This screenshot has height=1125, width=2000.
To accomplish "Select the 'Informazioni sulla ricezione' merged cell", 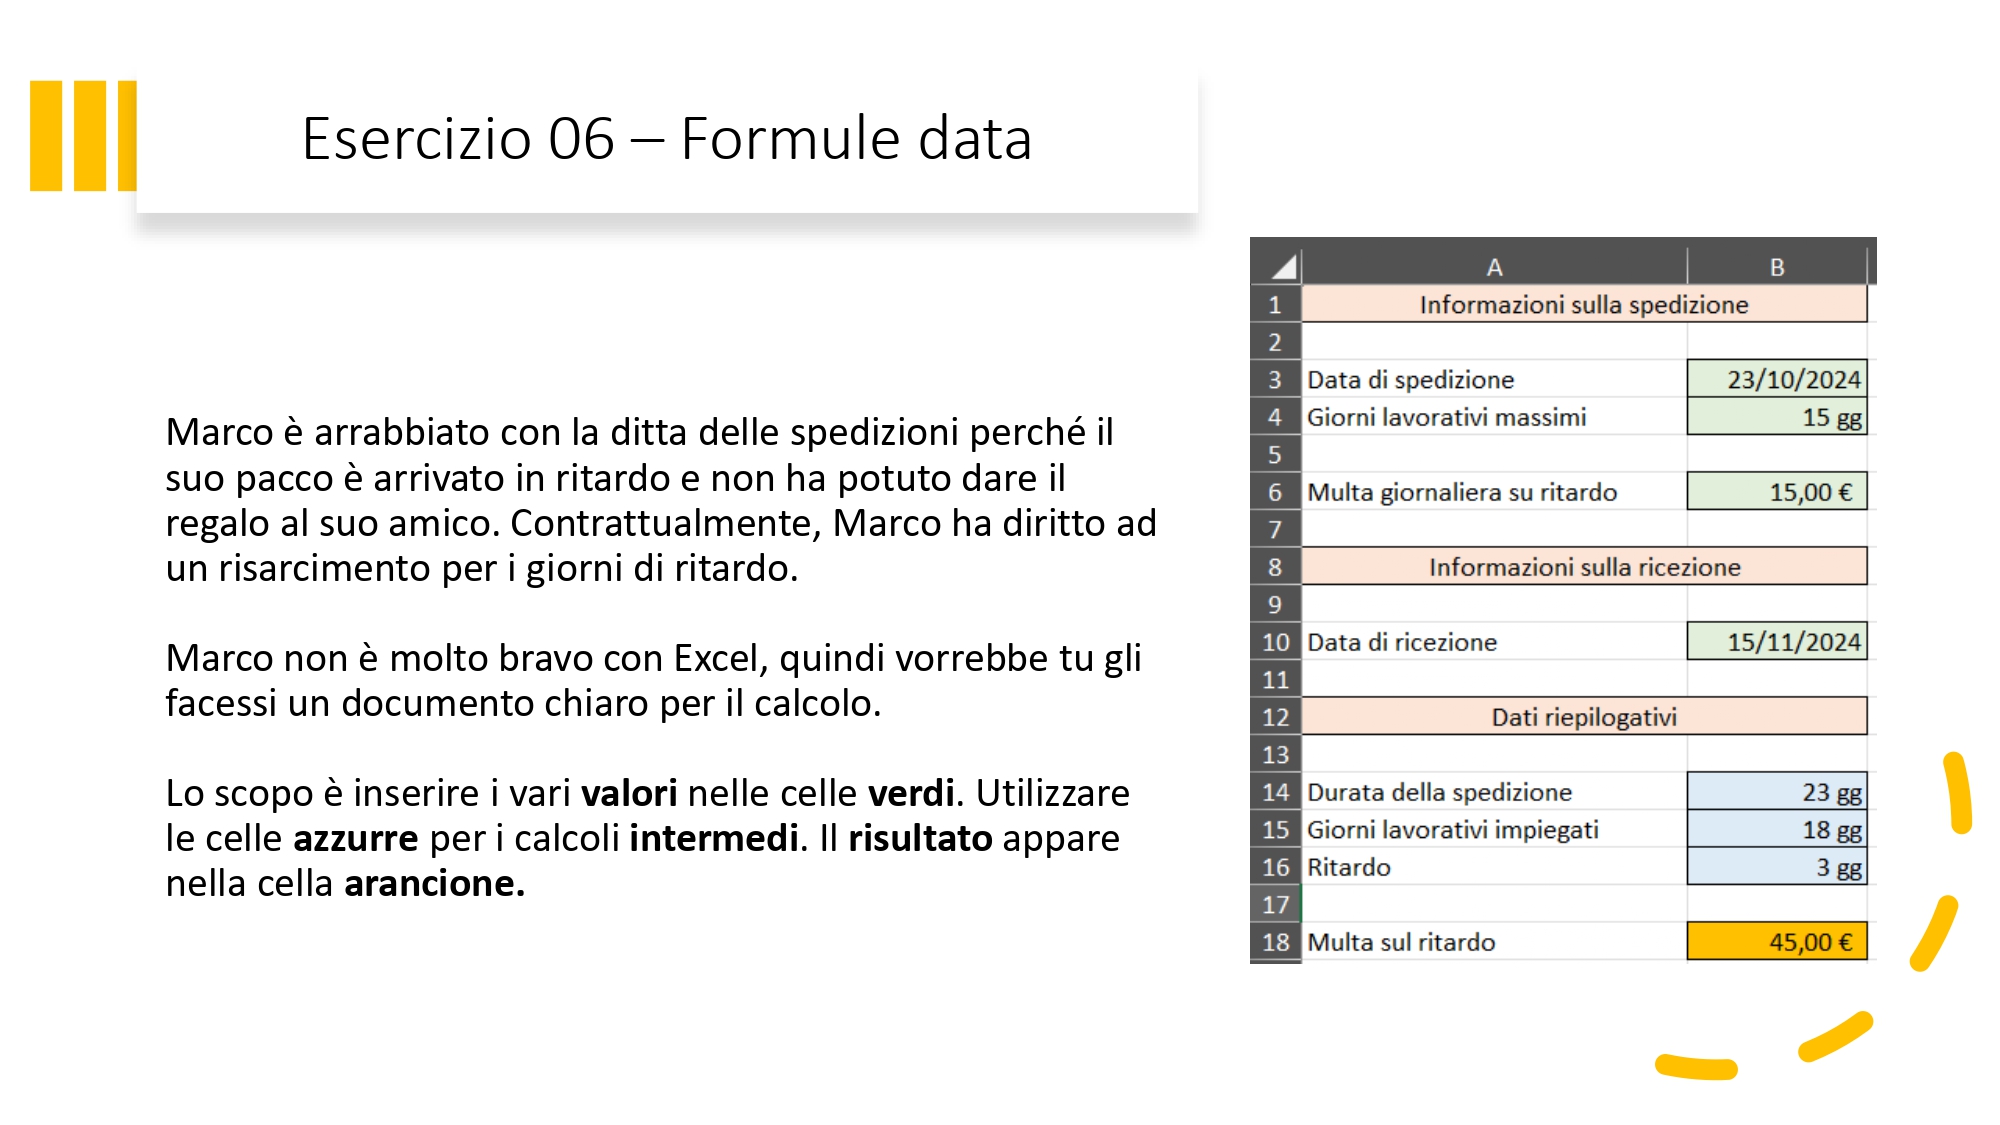I will click(1584, 567).
